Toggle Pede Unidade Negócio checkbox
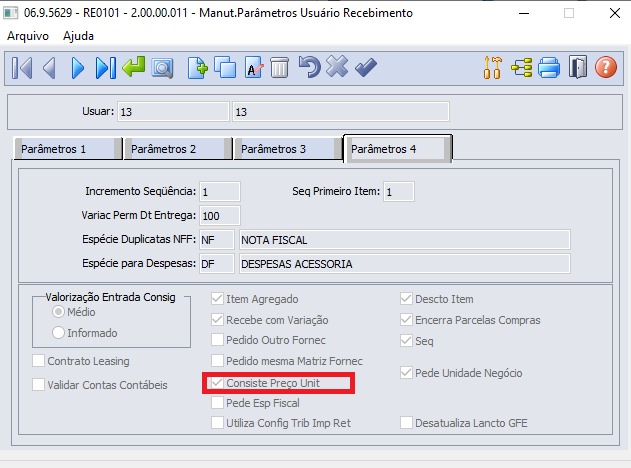The image size is (631, 468). click(x=406, y=373)
